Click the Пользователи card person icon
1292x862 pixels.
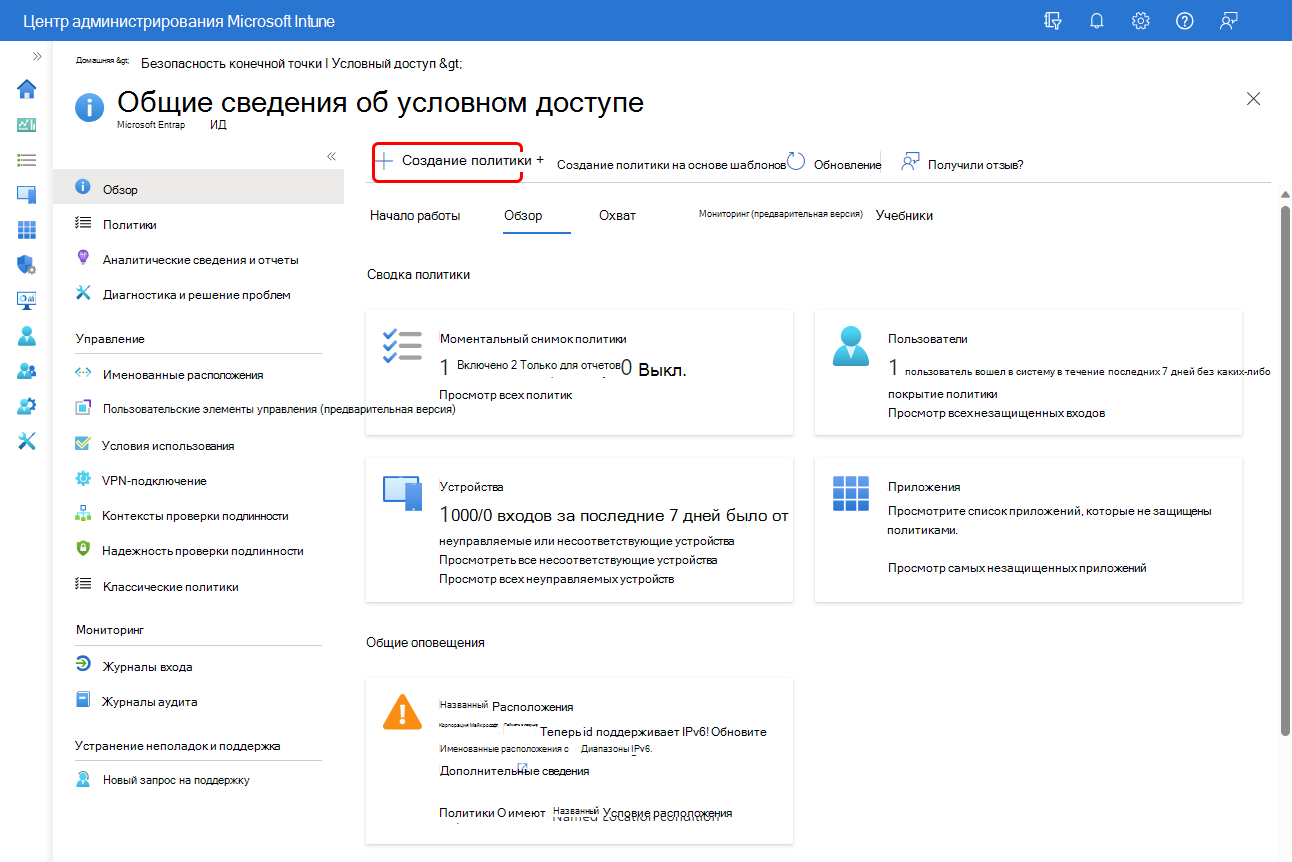pyautogui.click(x=852, y=347)
